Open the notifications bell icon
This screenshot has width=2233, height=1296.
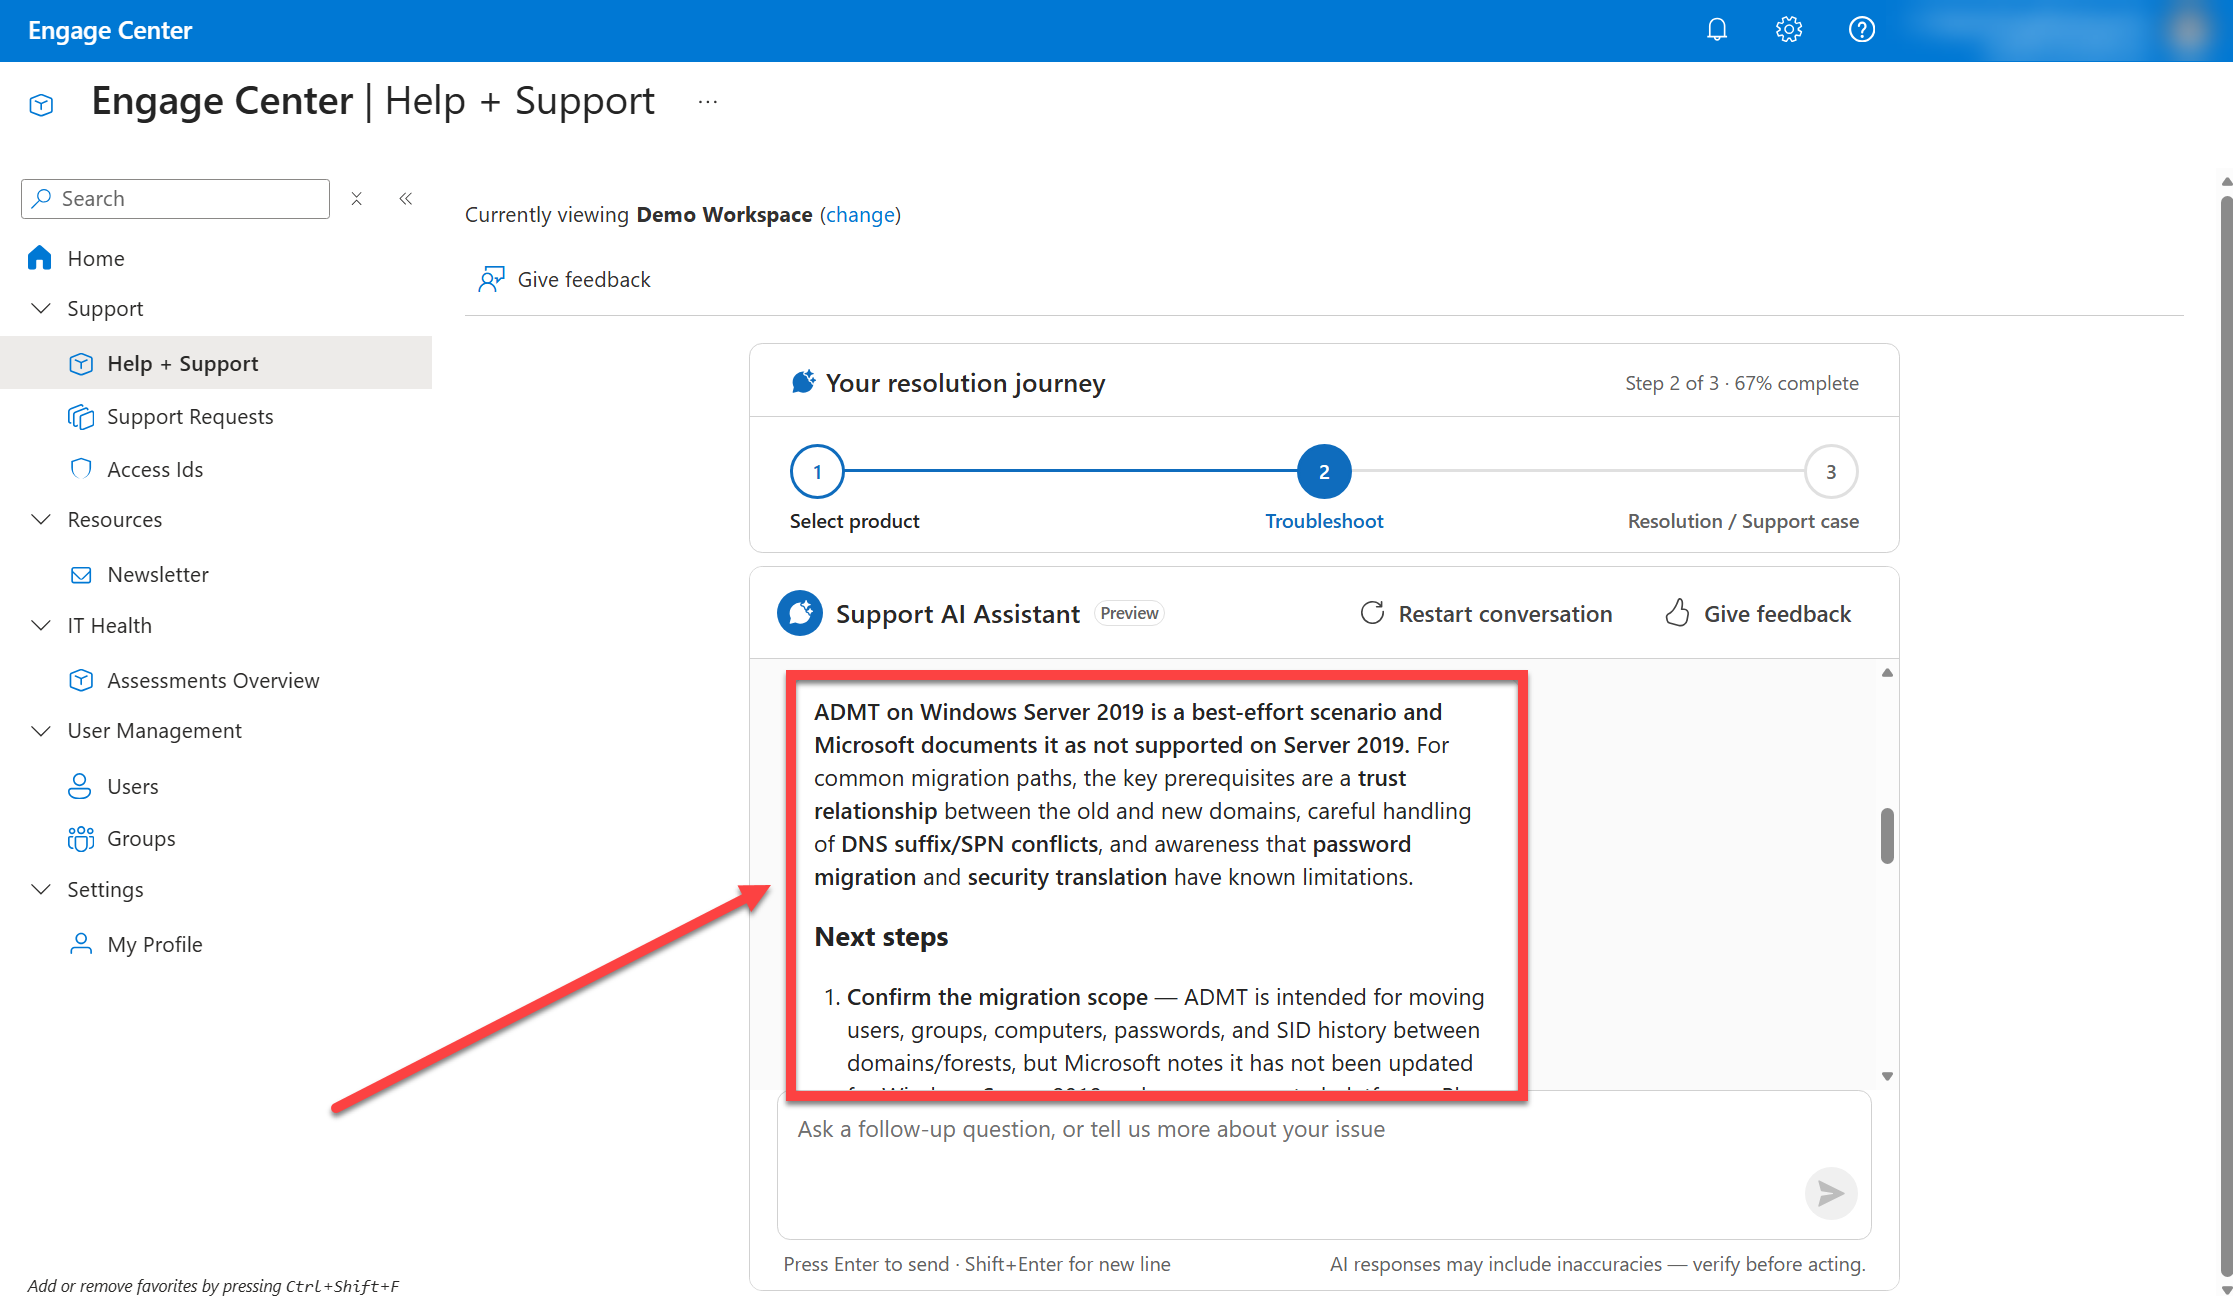point(1716,30)
